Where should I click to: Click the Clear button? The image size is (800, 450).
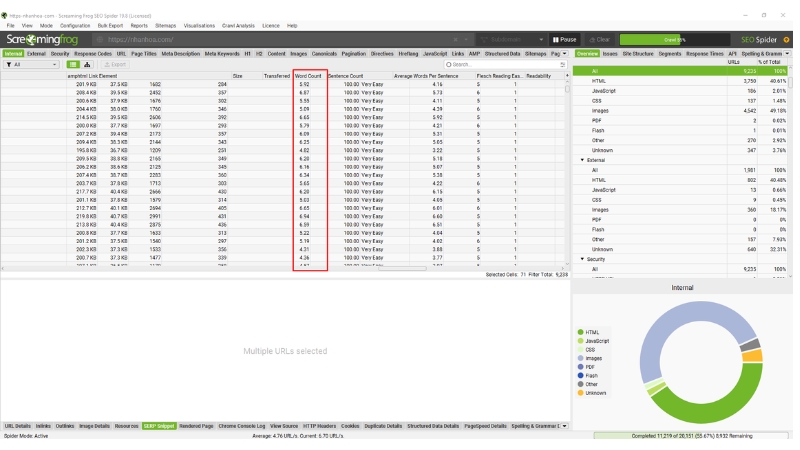[600, 40]
